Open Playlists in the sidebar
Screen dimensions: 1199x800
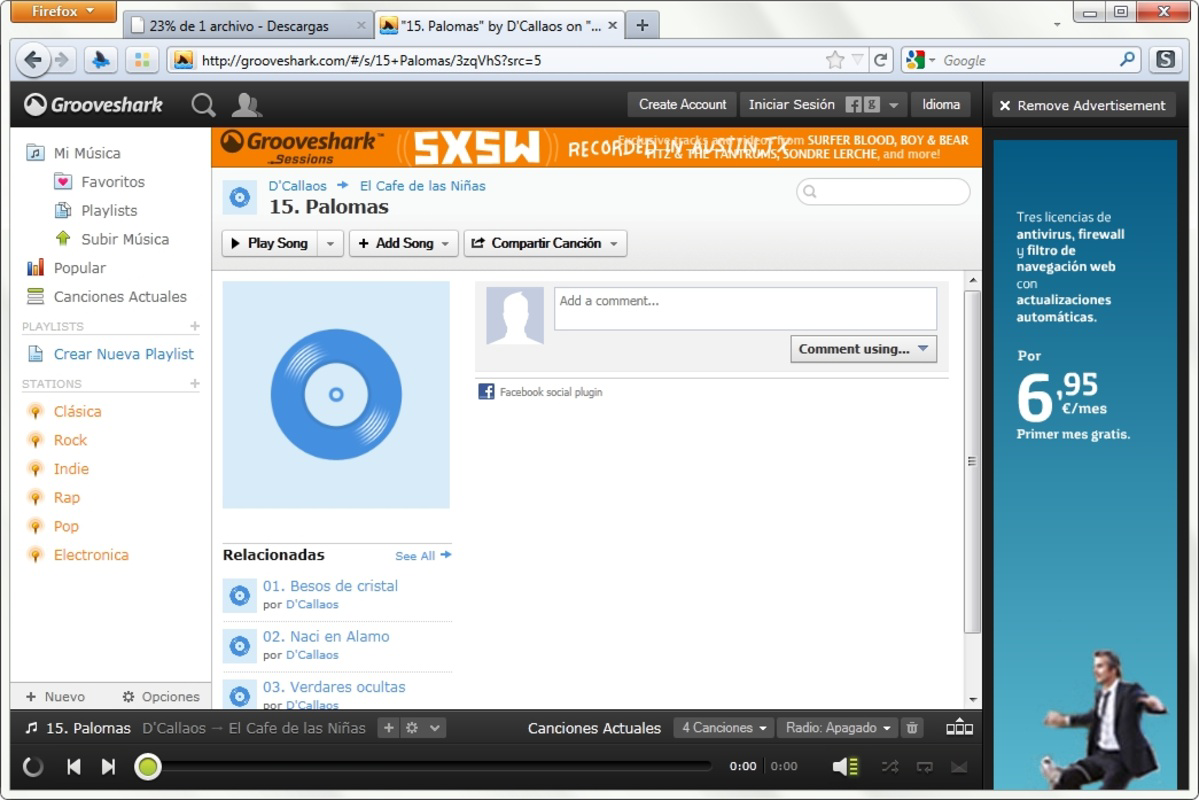96,210
